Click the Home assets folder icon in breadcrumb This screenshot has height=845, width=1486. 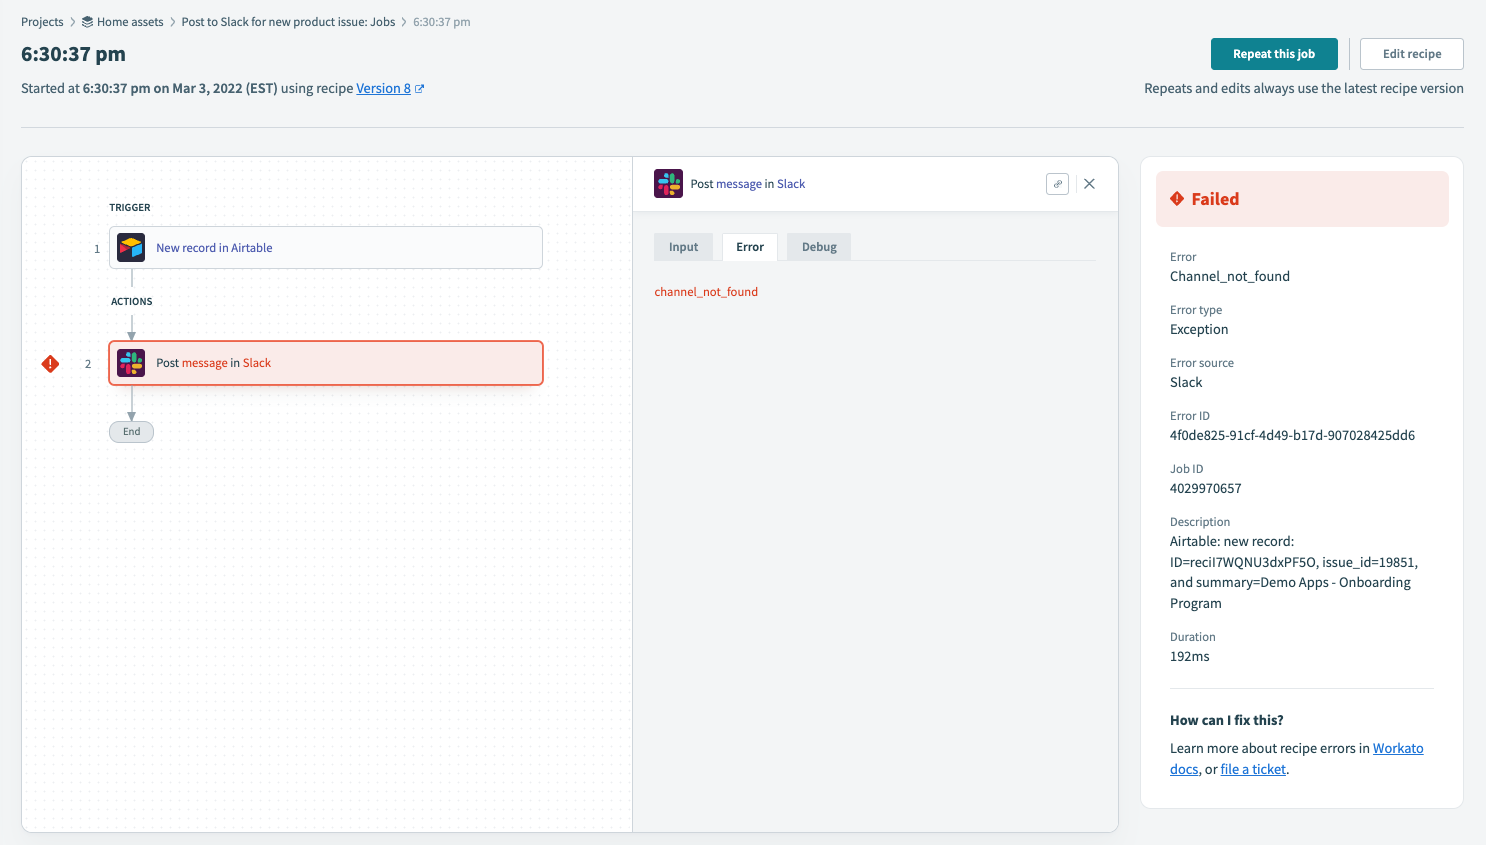[87, 22]
